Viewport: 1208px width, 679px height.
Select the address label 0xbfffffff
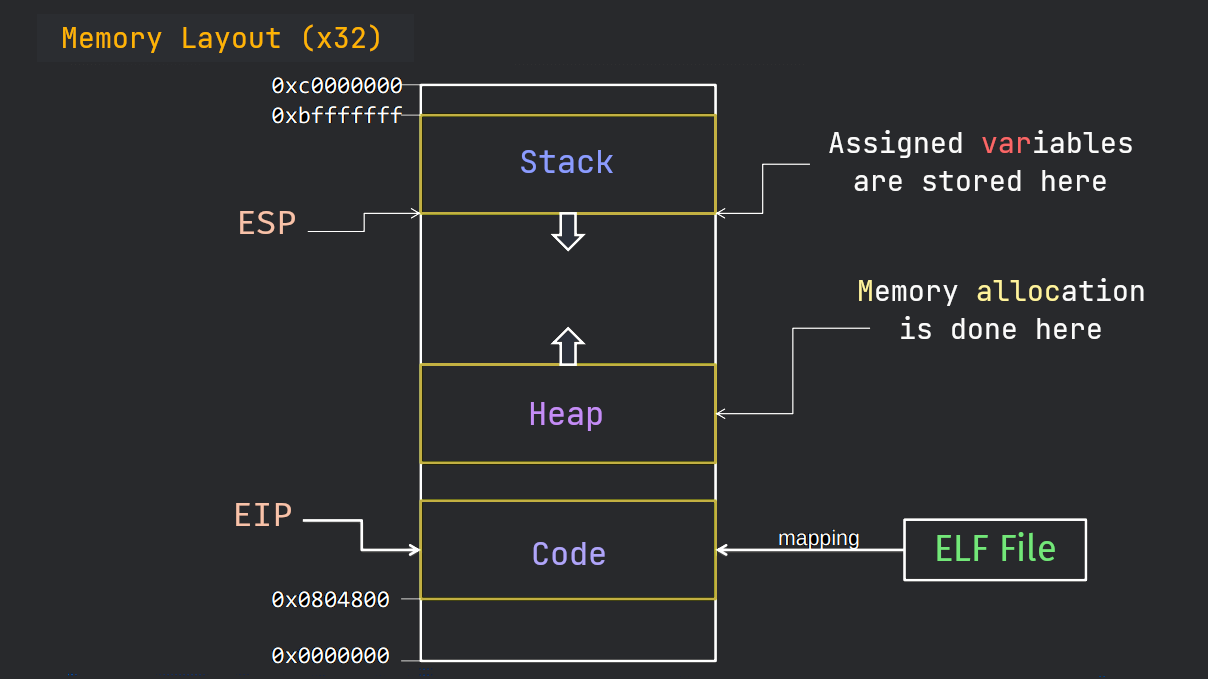[x=336, y=115]
